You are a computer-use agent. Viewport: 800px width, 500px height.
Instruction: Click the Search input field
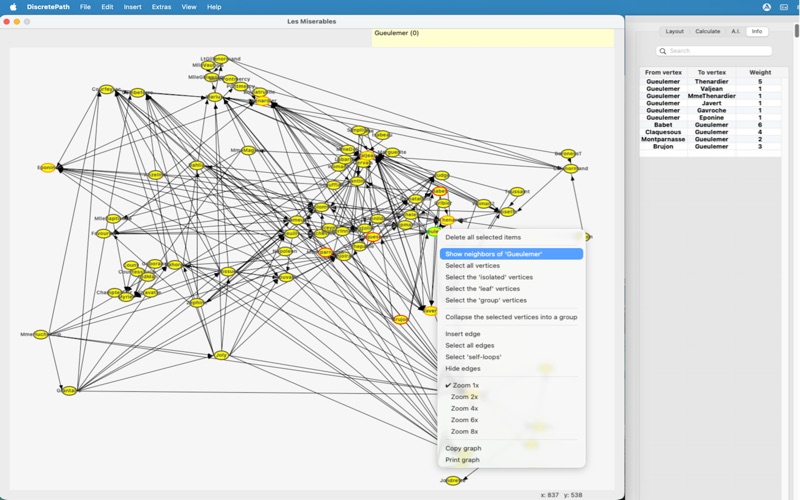point(714,51)
